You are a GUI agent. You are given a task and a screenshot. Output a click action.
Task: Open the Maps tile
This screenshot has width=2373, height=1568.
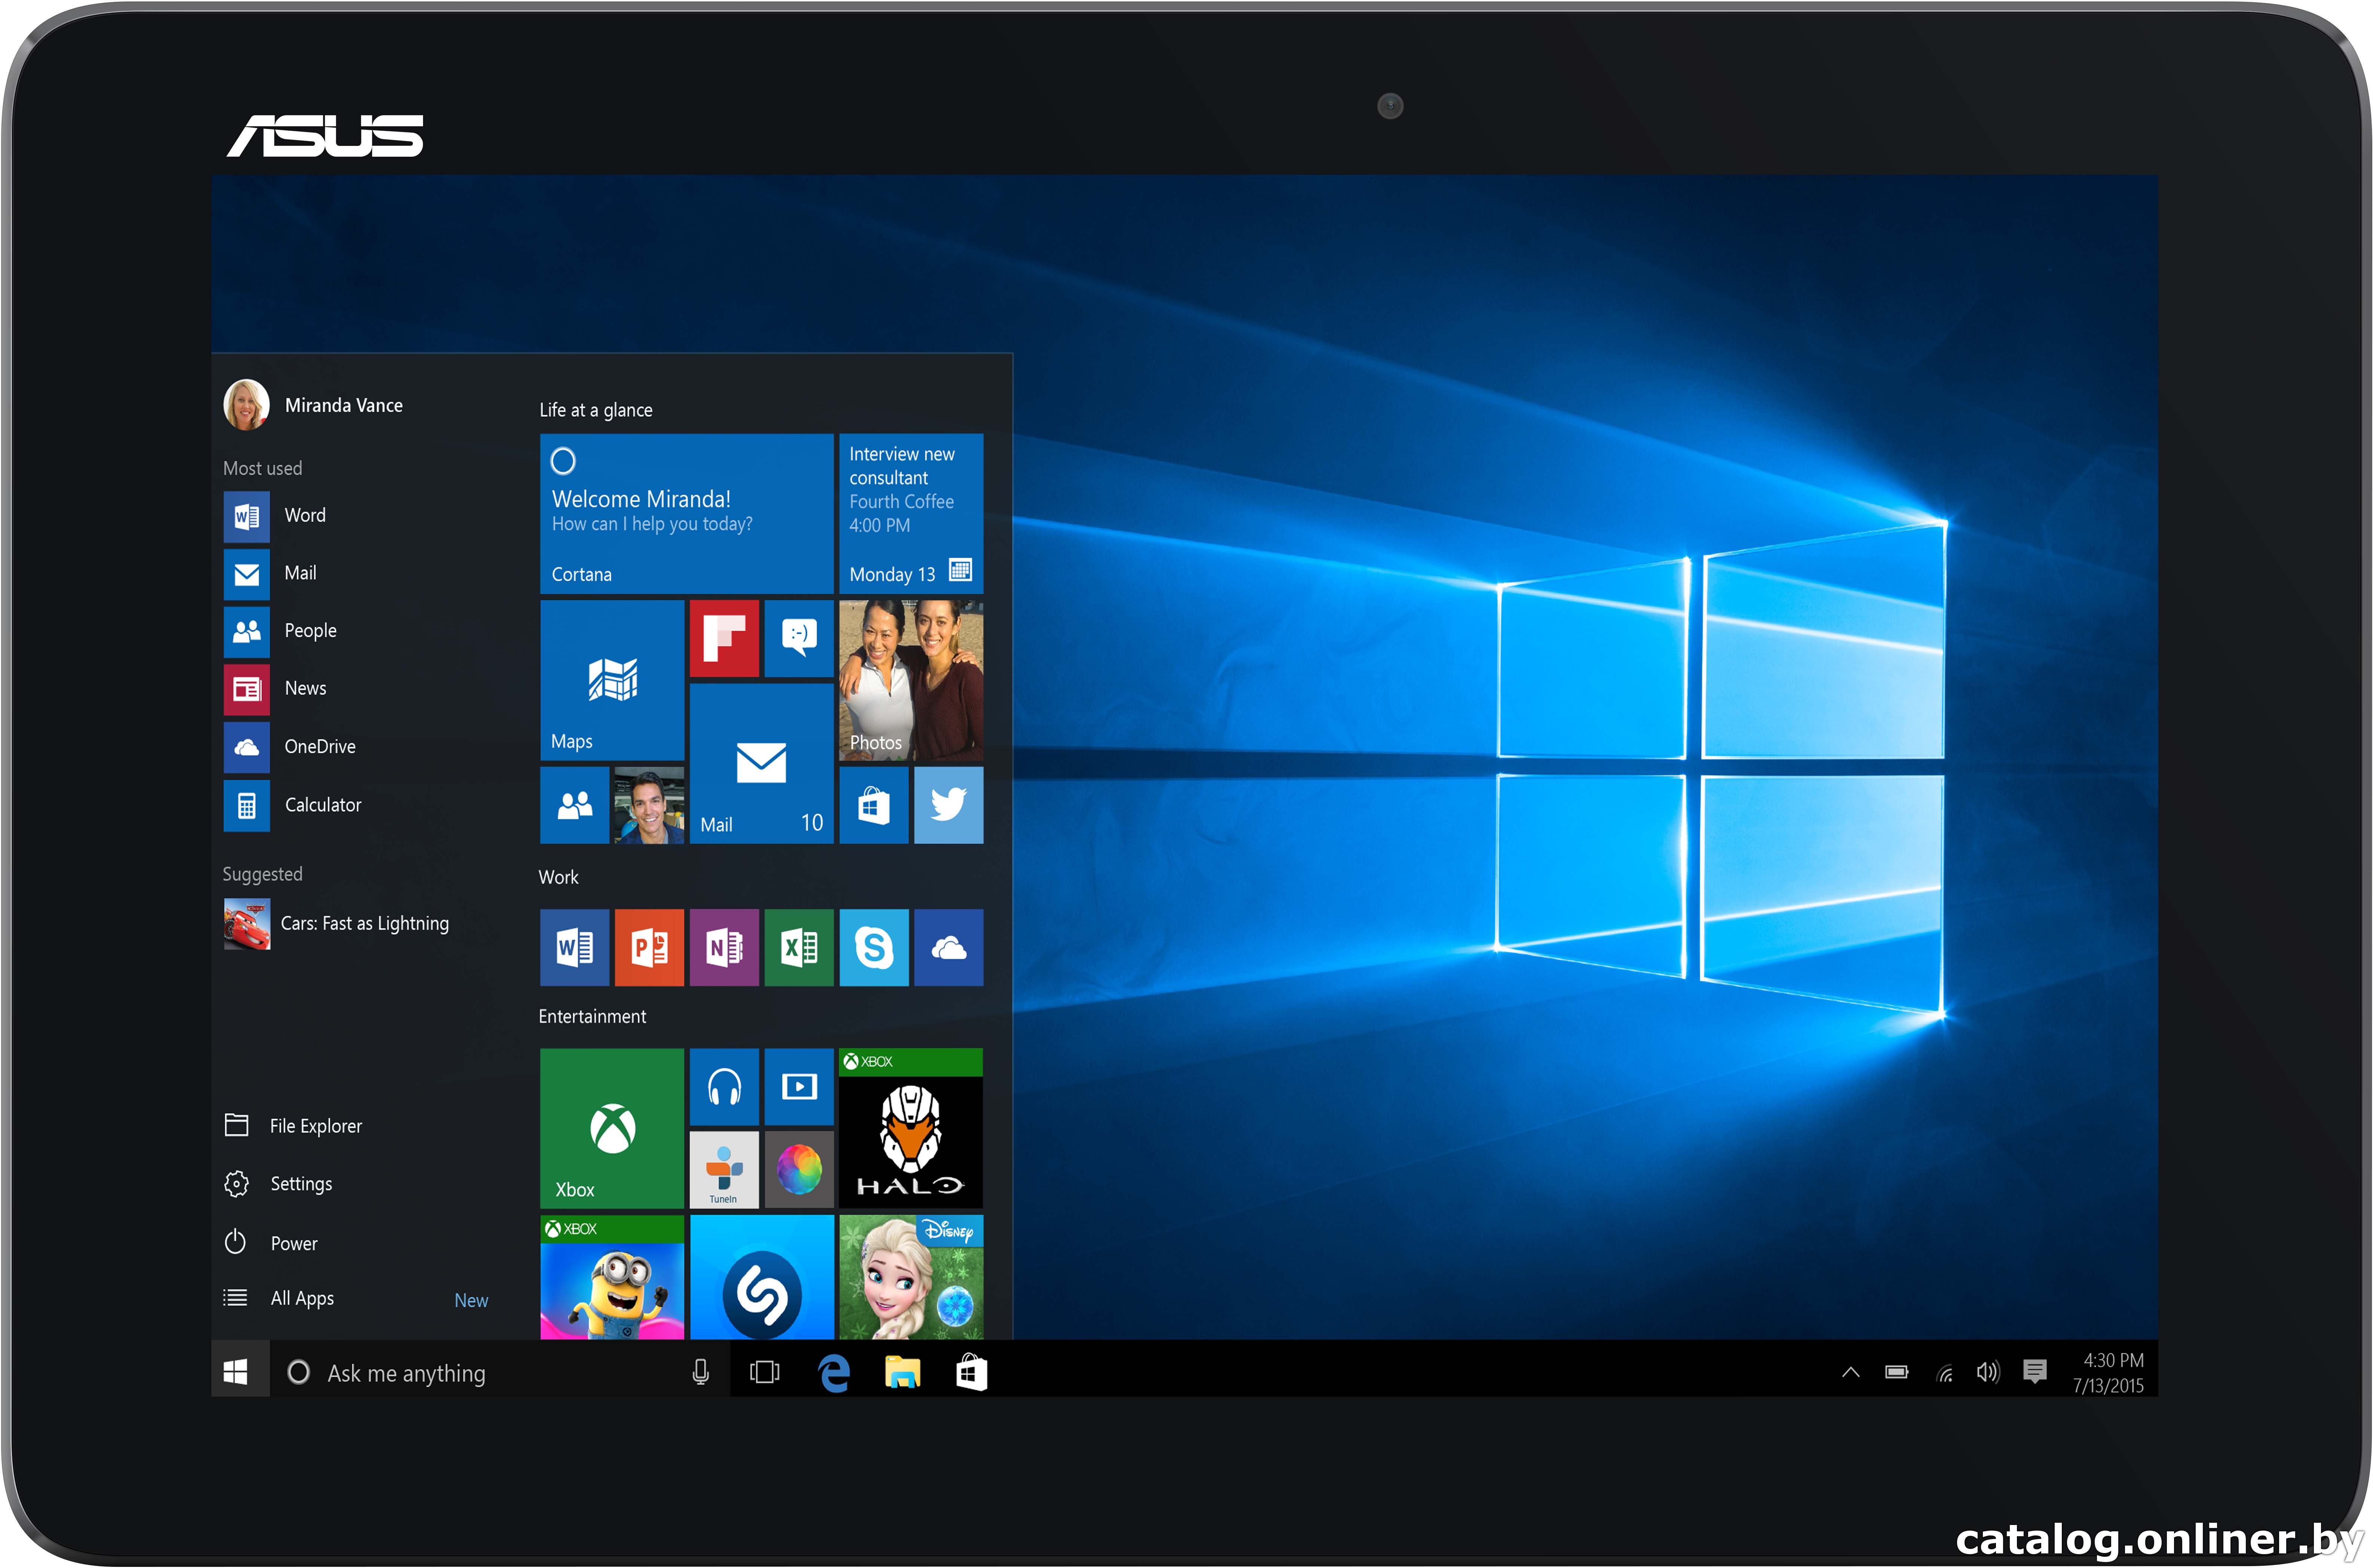pos(612,681)
